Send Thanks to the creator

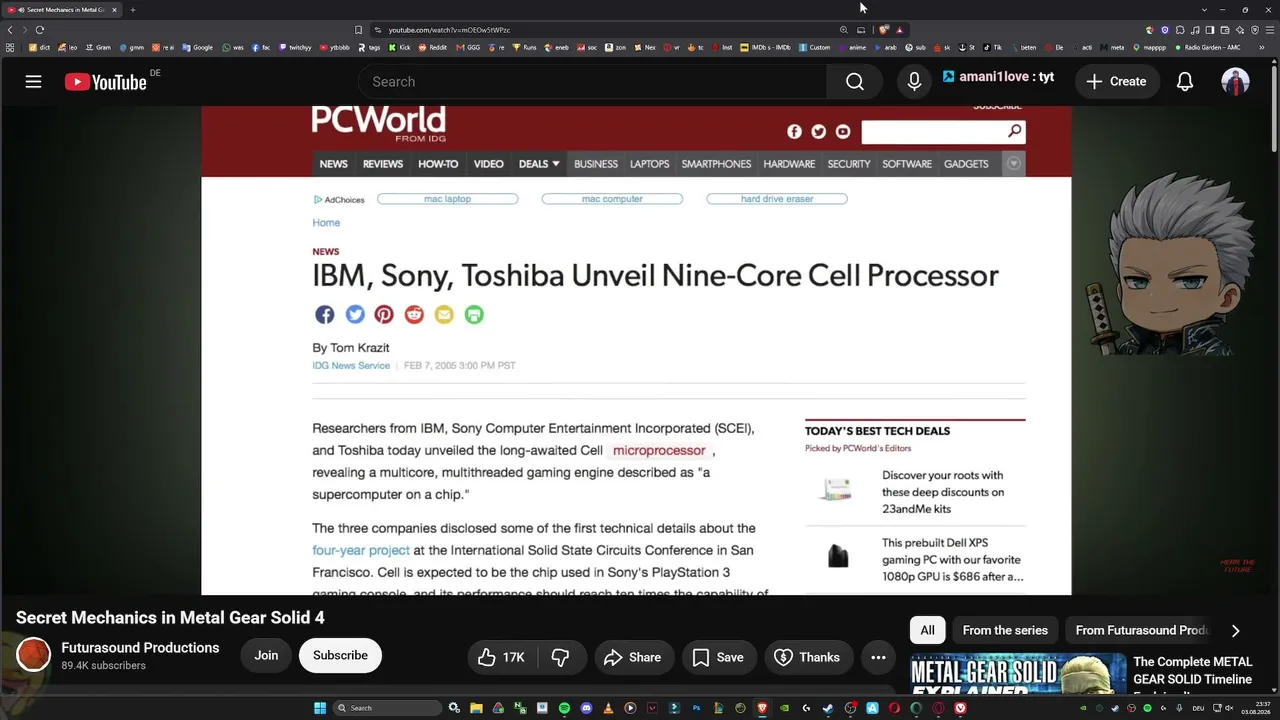[x=807, y=657]
